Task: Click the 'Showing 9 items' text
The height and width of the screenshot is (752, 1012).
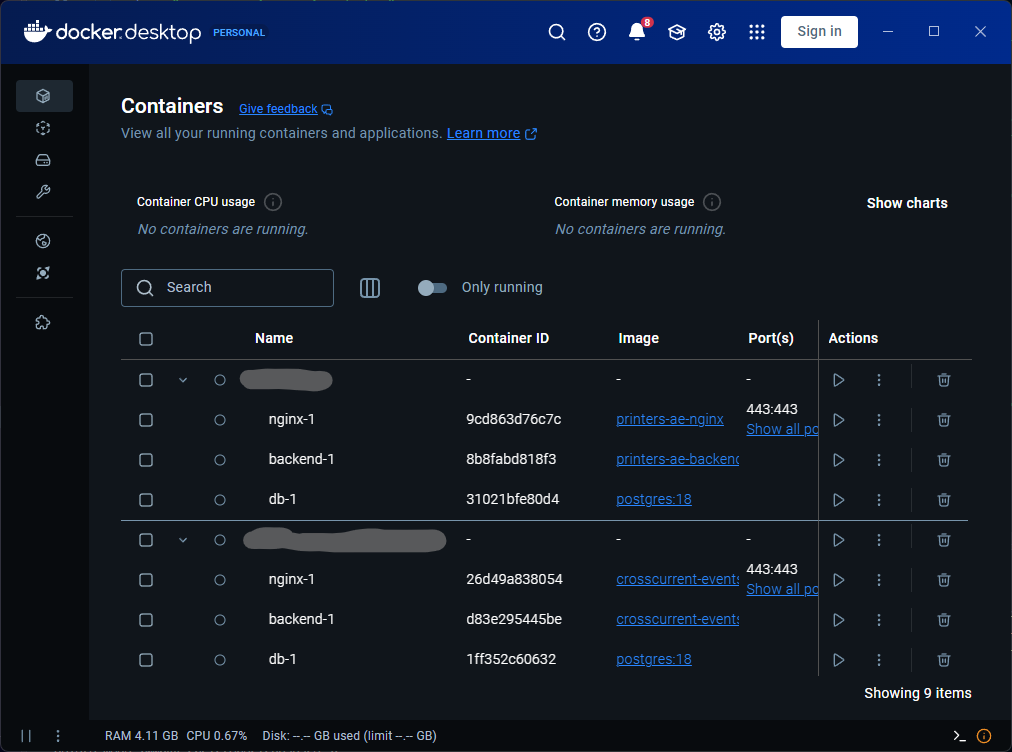Action: pyautogui.click(x=918, y=693)
